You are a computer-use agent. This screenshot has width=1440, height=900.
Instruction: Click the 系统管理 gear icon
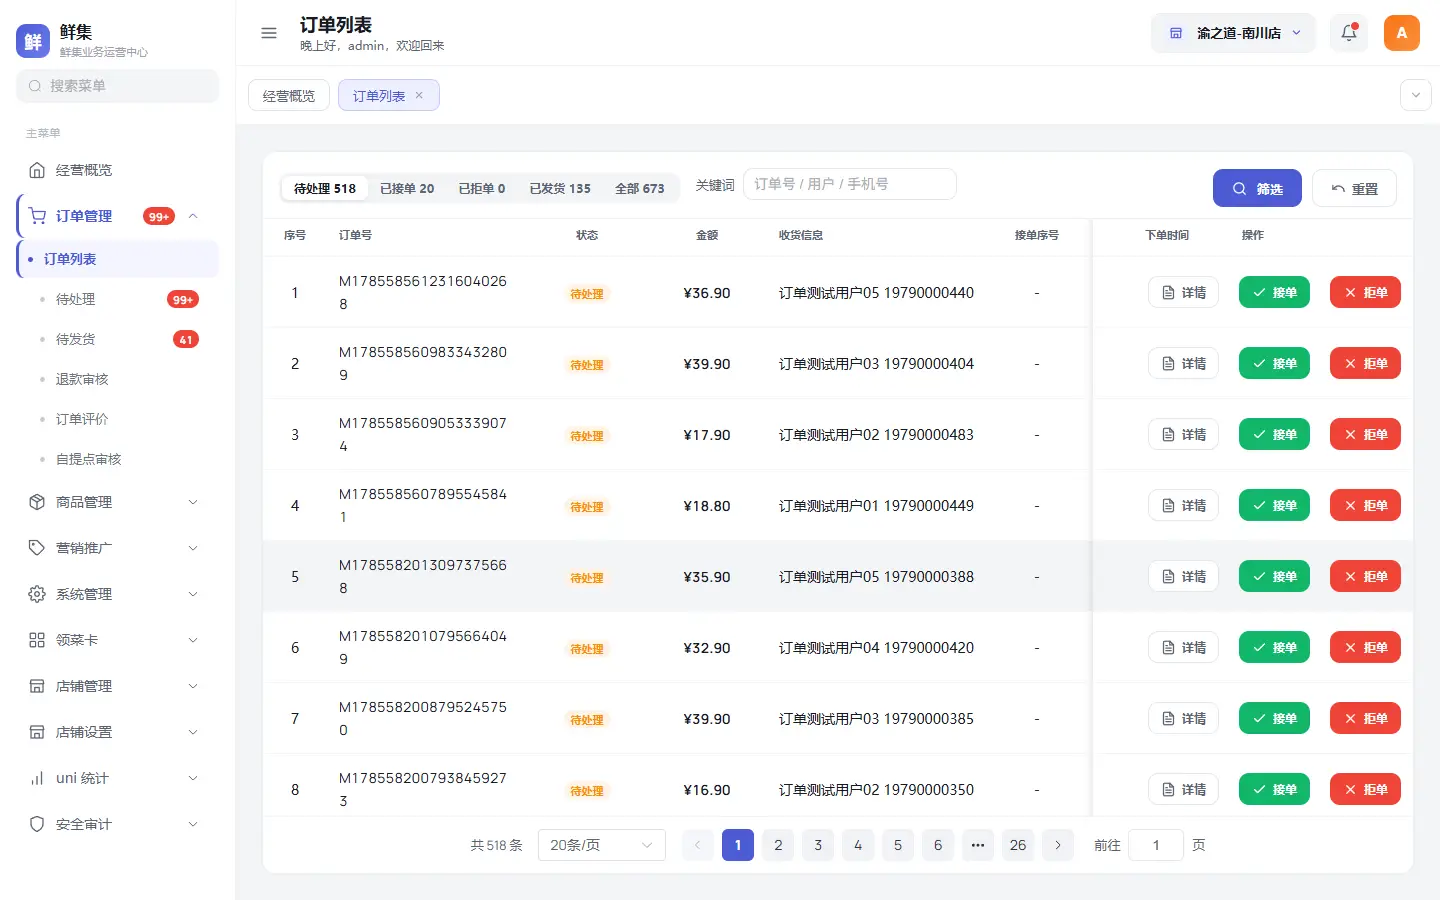[x=37, y=594]
